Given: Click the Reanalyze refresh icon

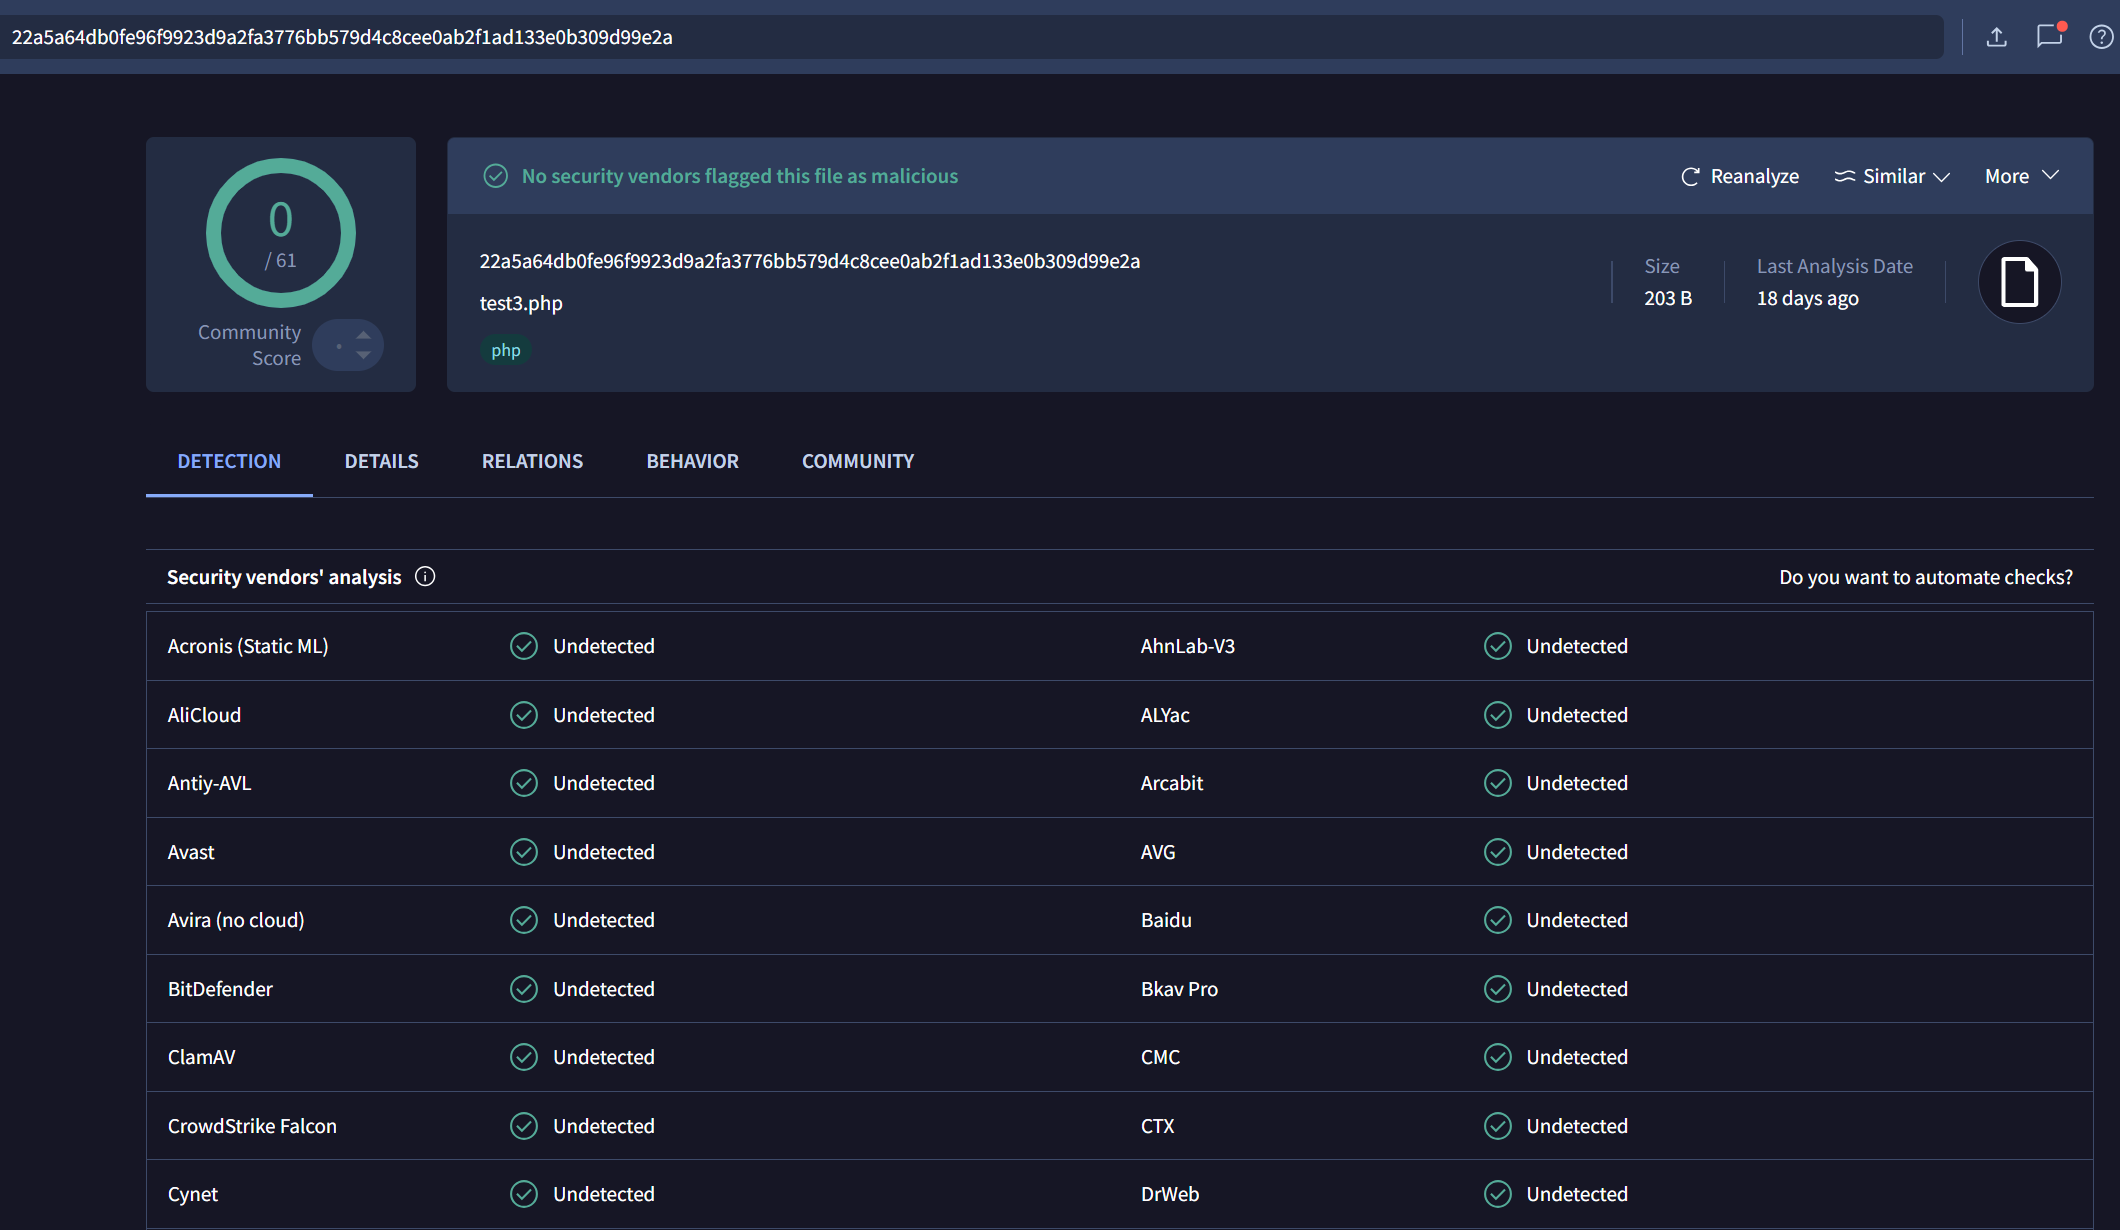Looking at the screenshot, I should pyautogui.click(x=1690, y=176).
